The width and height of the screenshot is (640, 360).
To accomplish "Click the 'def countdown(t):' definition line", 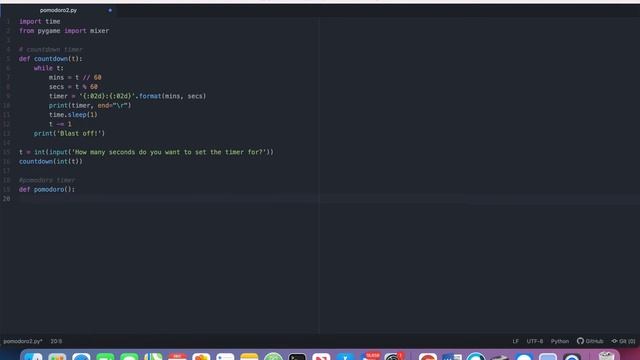I will (51, 59).
